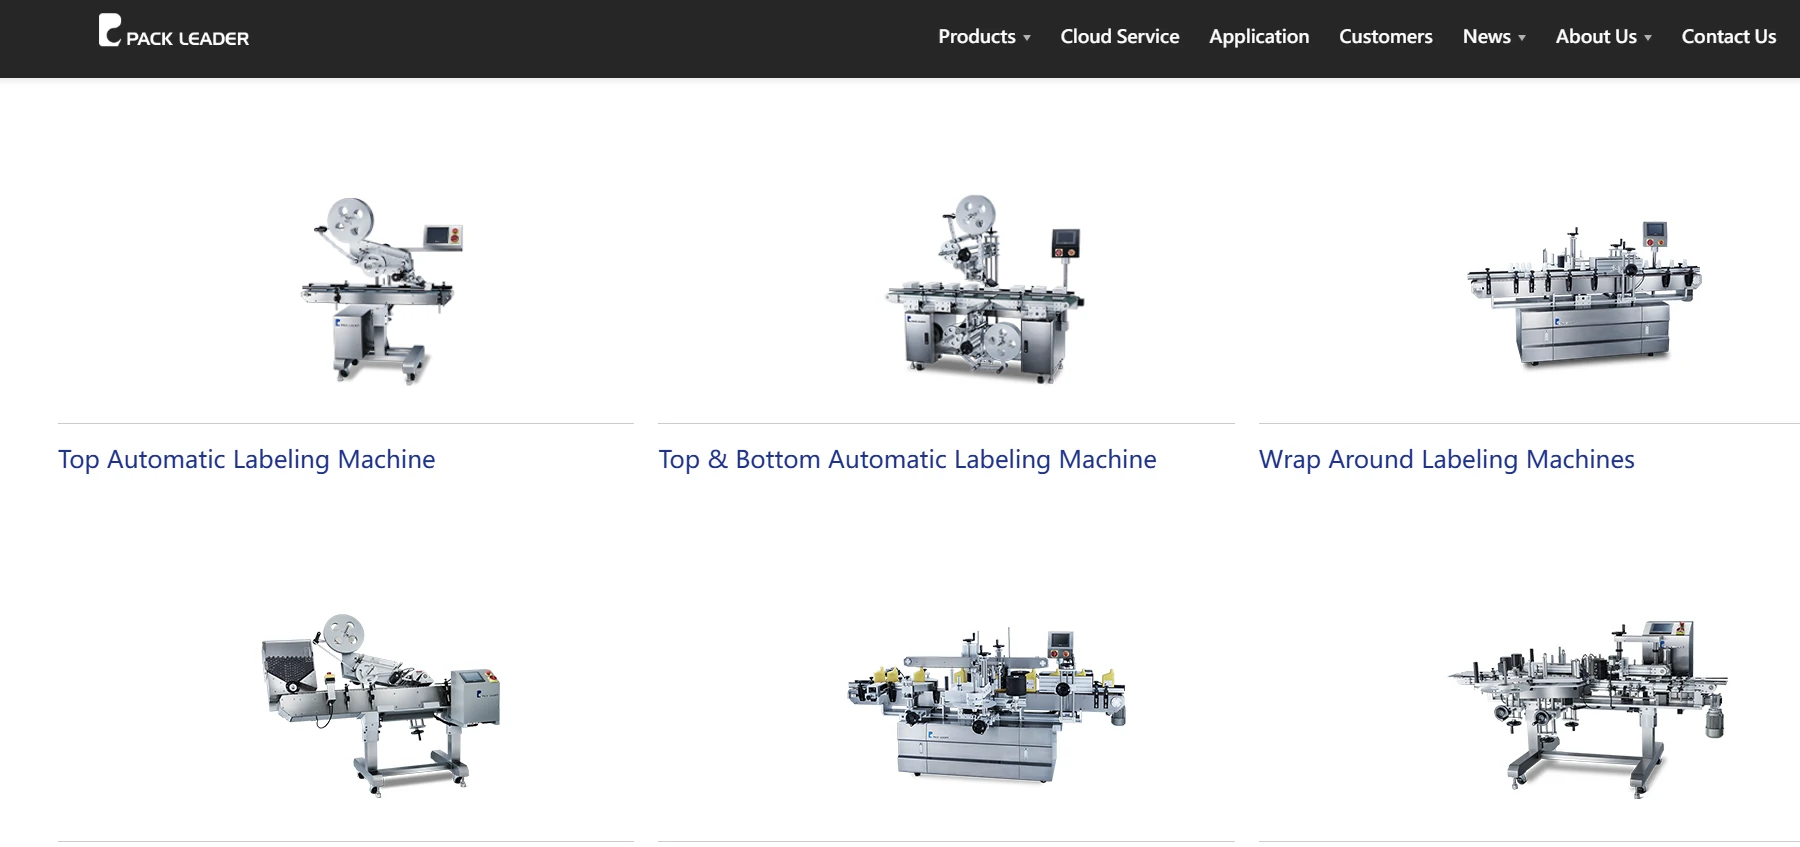Expand the News dropdown arrow
The height and width of the screenshot is (847, 1800).
[1522, 38]
